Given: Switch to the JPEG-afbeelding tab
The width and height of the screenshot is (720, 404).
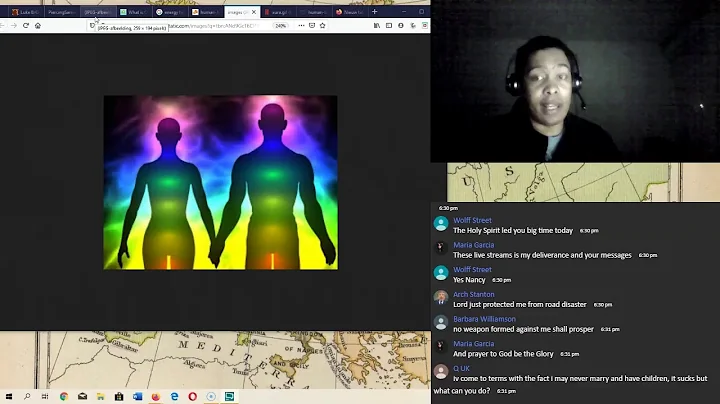Looking at the screenshot, I should 98,12.
